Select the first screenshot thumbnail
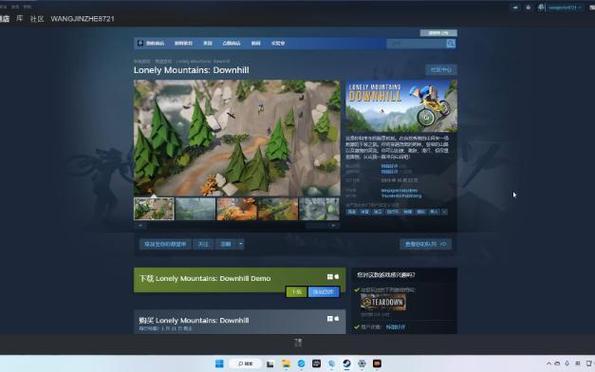Viewport: 595px width, 372px height. (x=154, y=208)
